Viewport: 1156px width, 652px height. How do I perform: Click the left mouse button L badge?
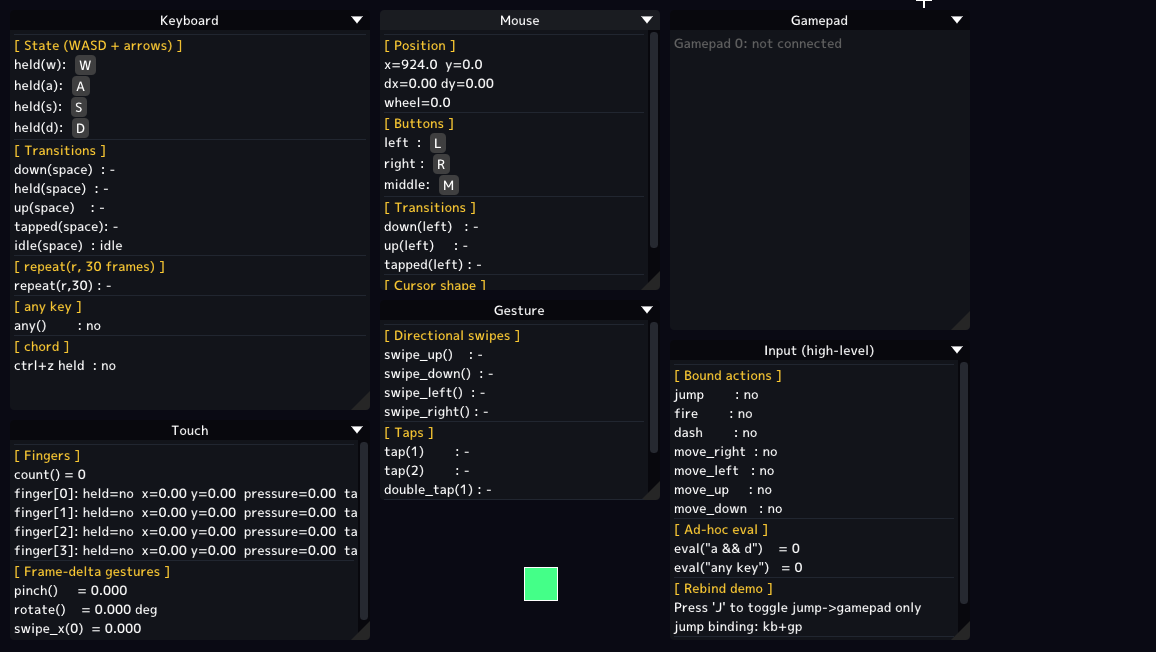[437, 143]
